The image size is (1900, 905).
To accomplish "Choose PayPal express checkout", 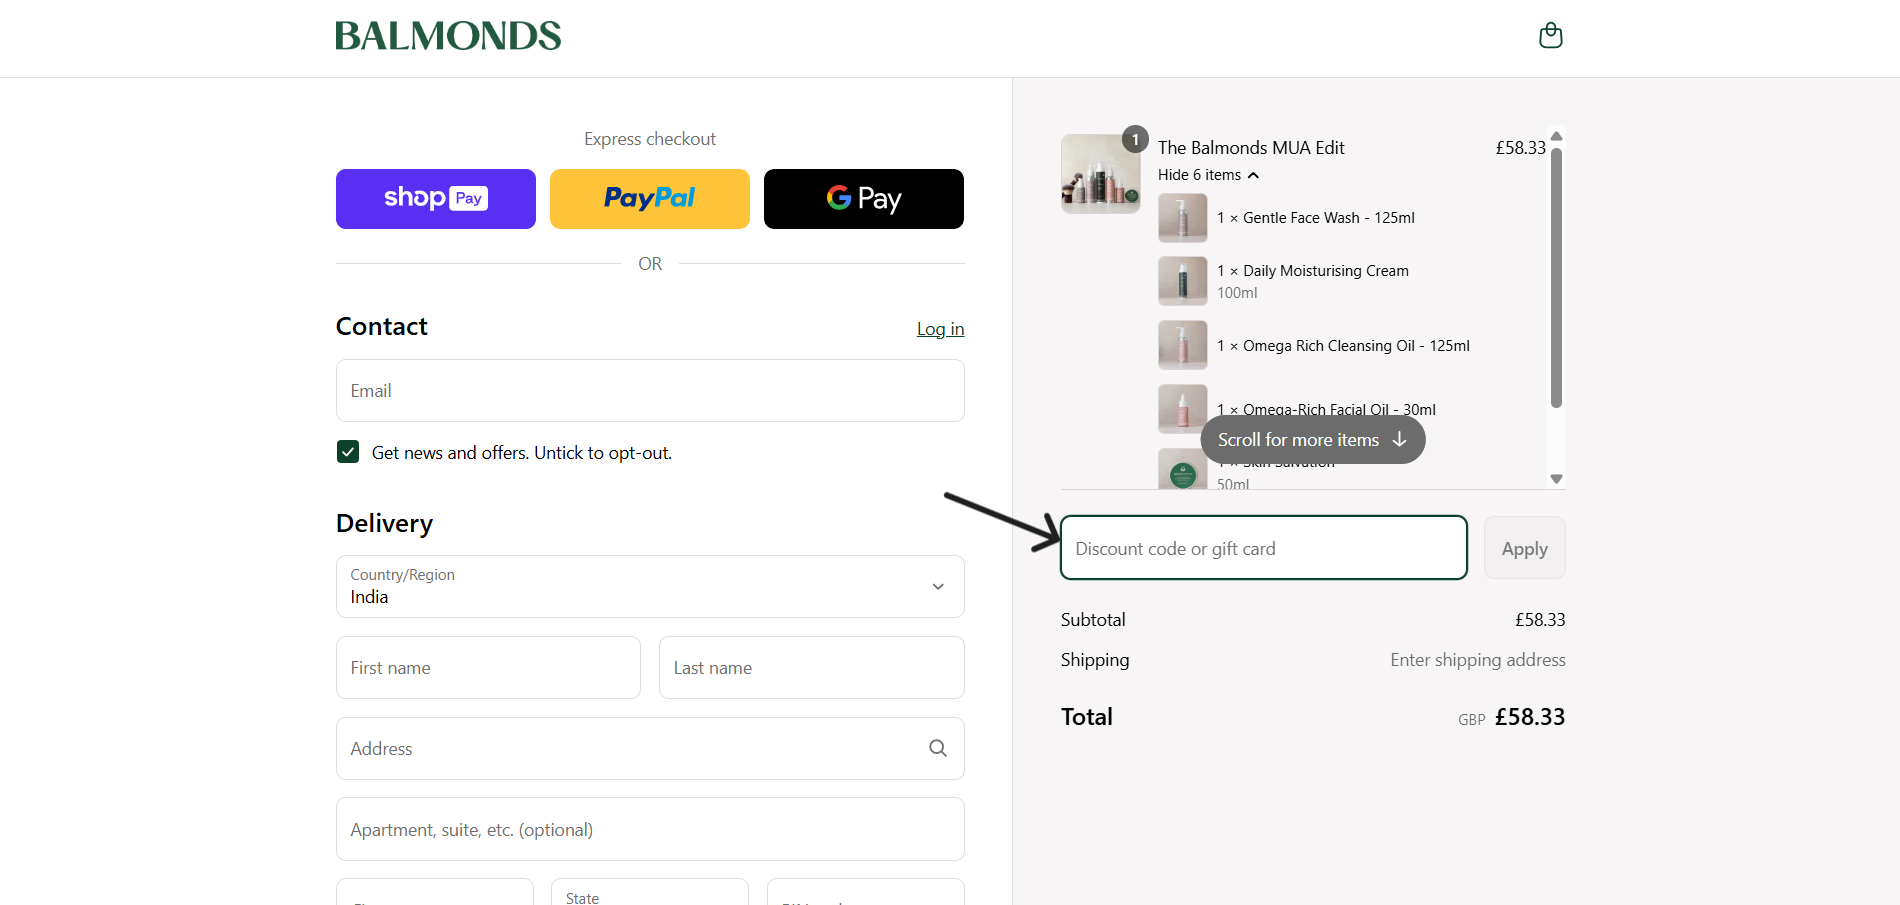I will (649, 199).
